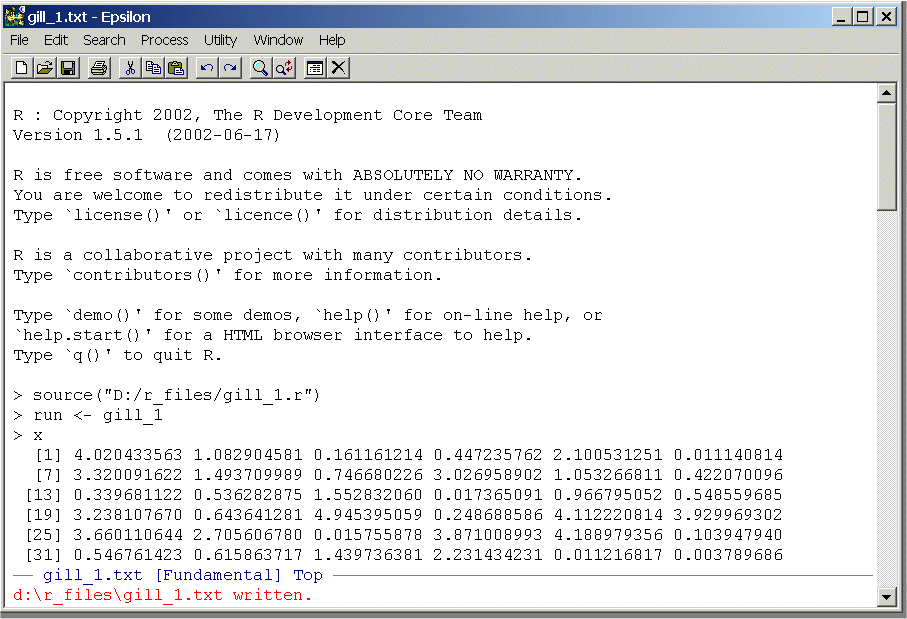Open search with the magnifying glass icon
This screenshot has height=619, width=907.
point(260,68)
